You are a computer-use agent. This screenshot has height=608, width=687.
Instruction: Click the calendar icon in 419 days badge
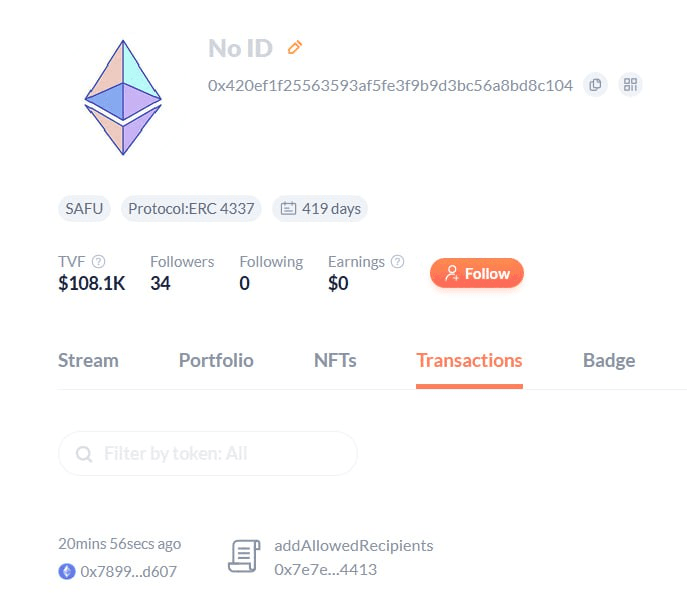(288, 209)
